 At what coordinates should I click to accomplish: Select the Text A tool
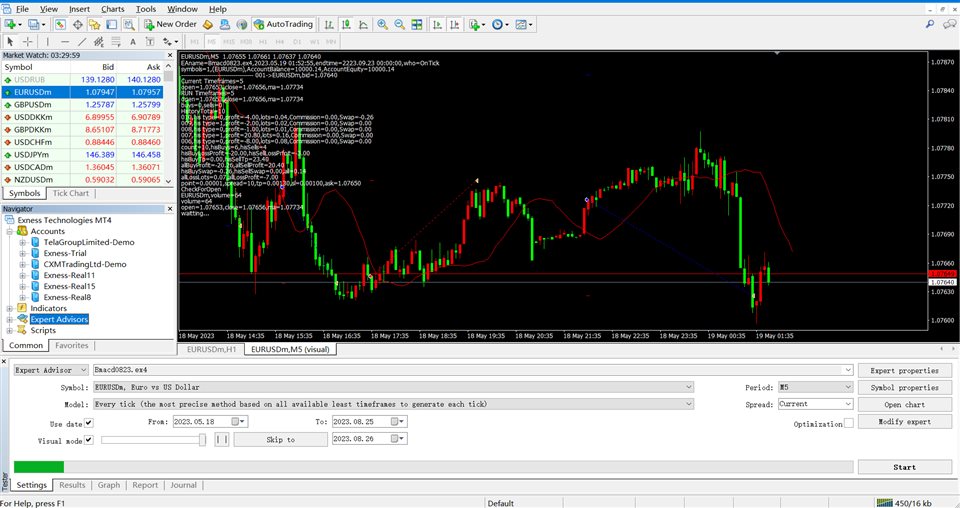tap(133, 42)
